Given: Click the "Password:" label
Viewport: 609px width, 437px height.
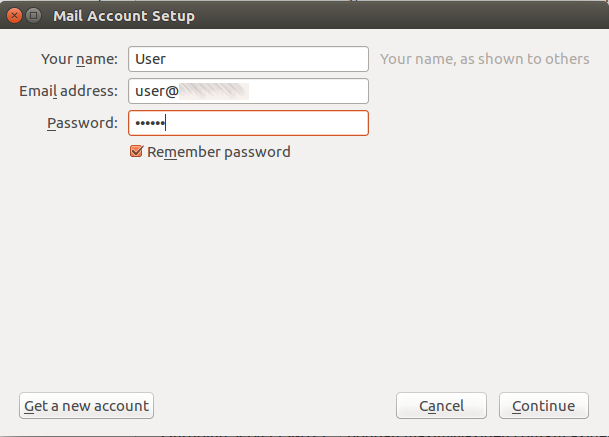Looking at the screenshot, I should click(82, 123).
